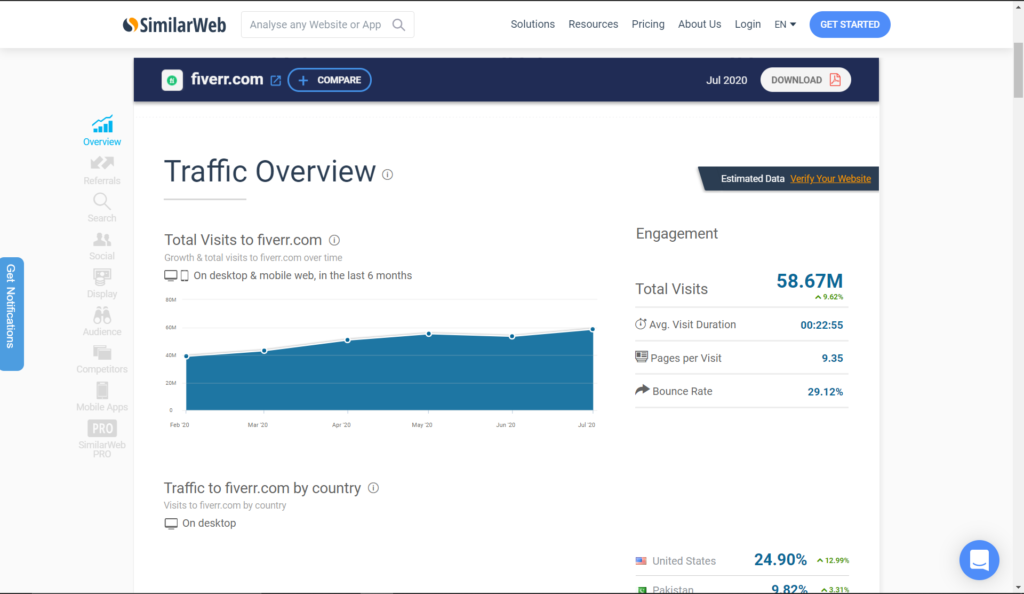Open the Mobile Apps sidebar icon
The height and width of the screenshot is (594, 1024).
pyautogui.click(x=102, y=390)
